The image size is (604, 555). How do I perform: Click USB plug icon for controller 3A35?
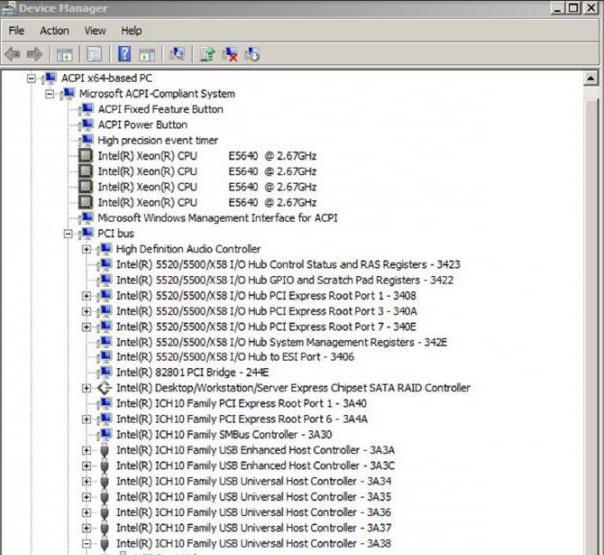(x=104, y=496)
